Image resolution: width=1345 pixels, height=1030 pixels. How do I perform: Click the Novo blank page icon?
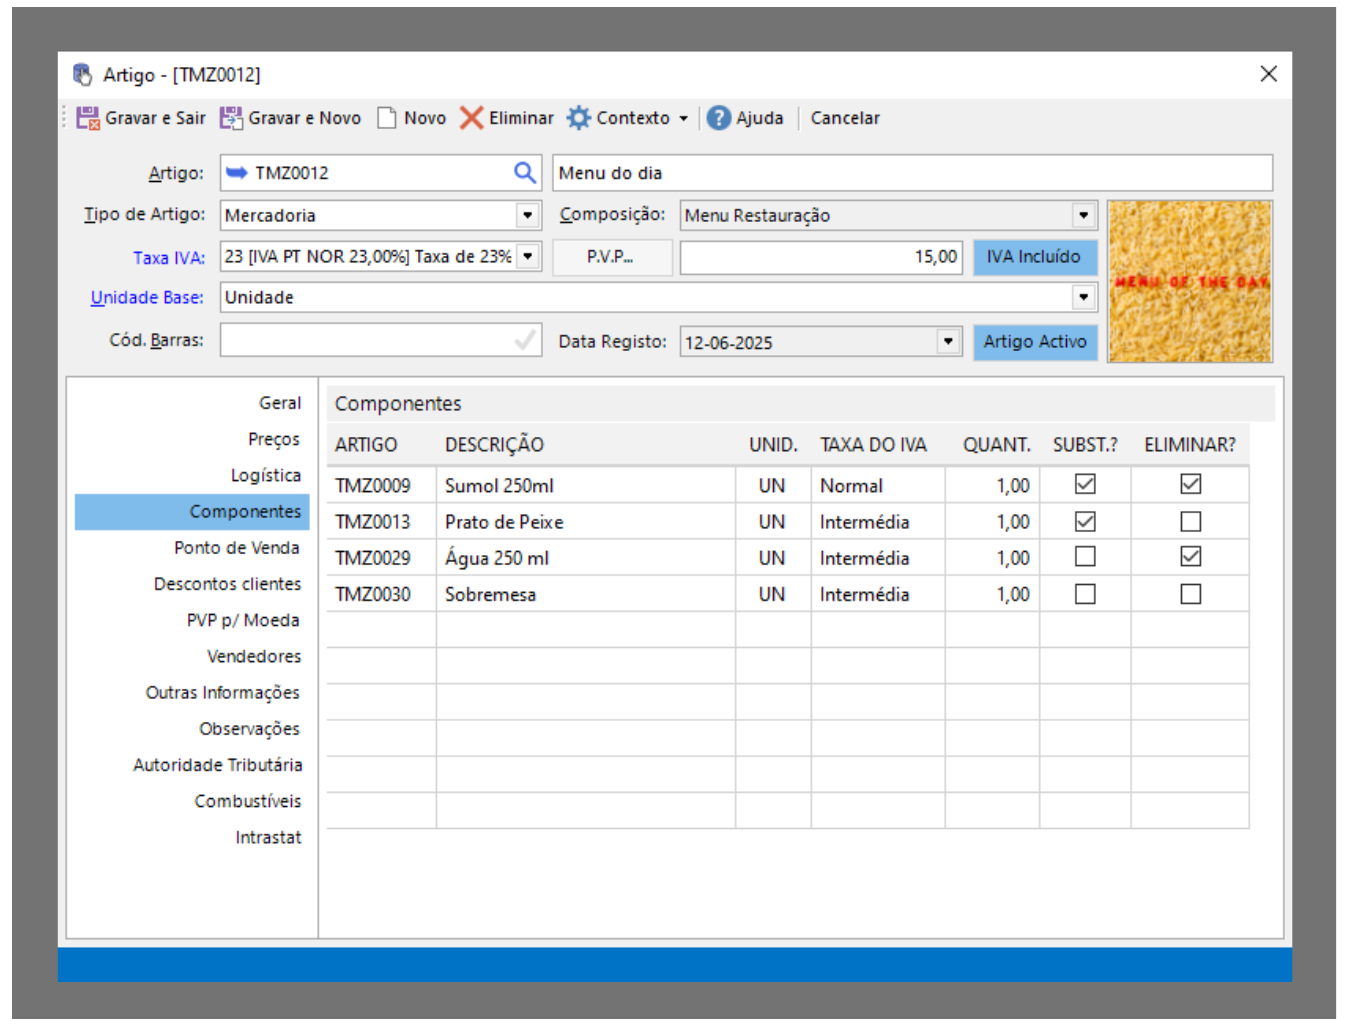[x=387, y=118]
